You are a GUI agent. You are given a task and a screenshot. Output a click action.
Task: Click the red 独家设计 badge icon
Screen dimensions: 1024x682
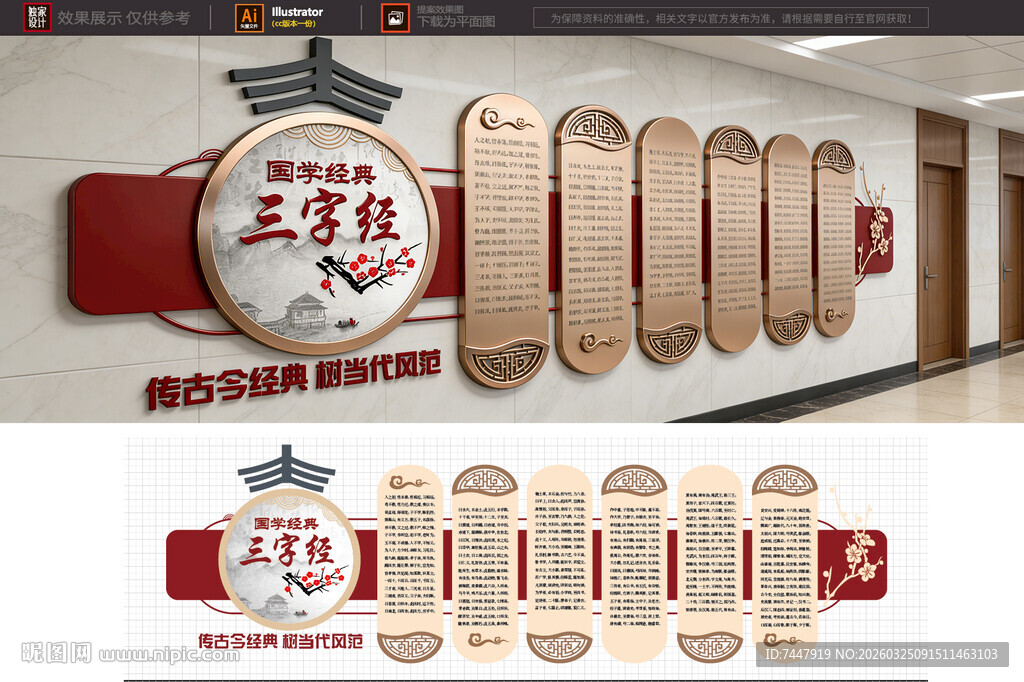point(37,18)
